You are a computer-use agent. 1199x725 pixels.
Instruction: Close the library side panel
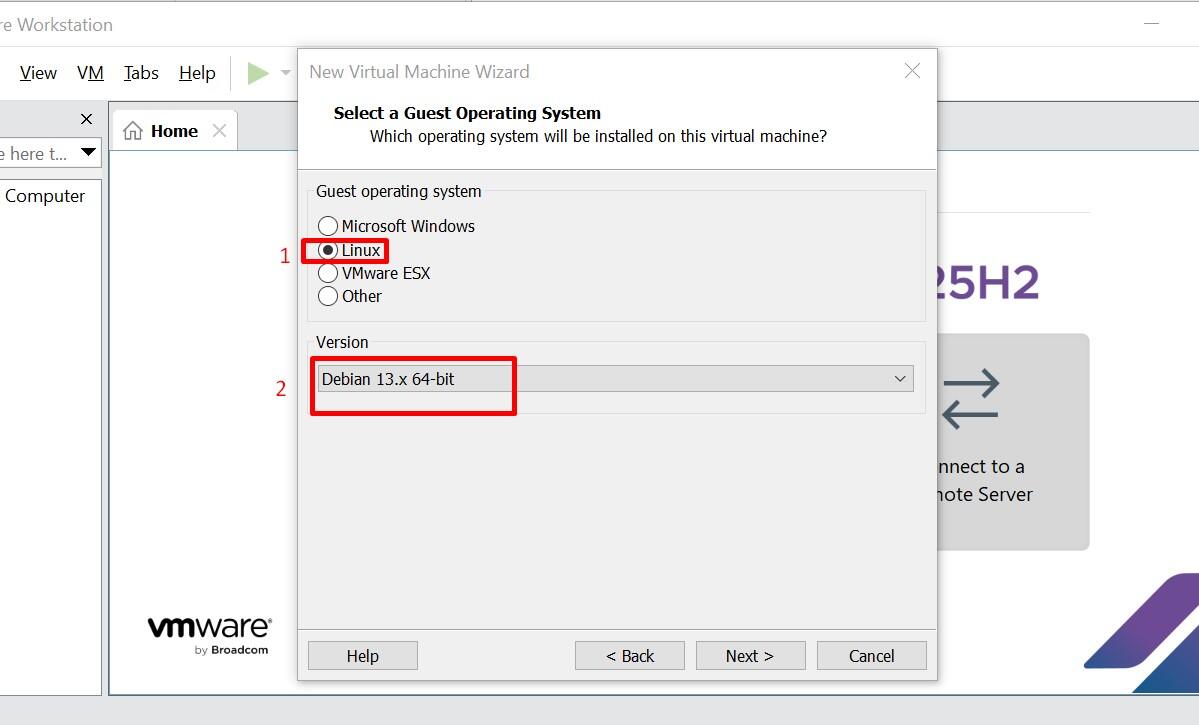(x=86, y=119)
